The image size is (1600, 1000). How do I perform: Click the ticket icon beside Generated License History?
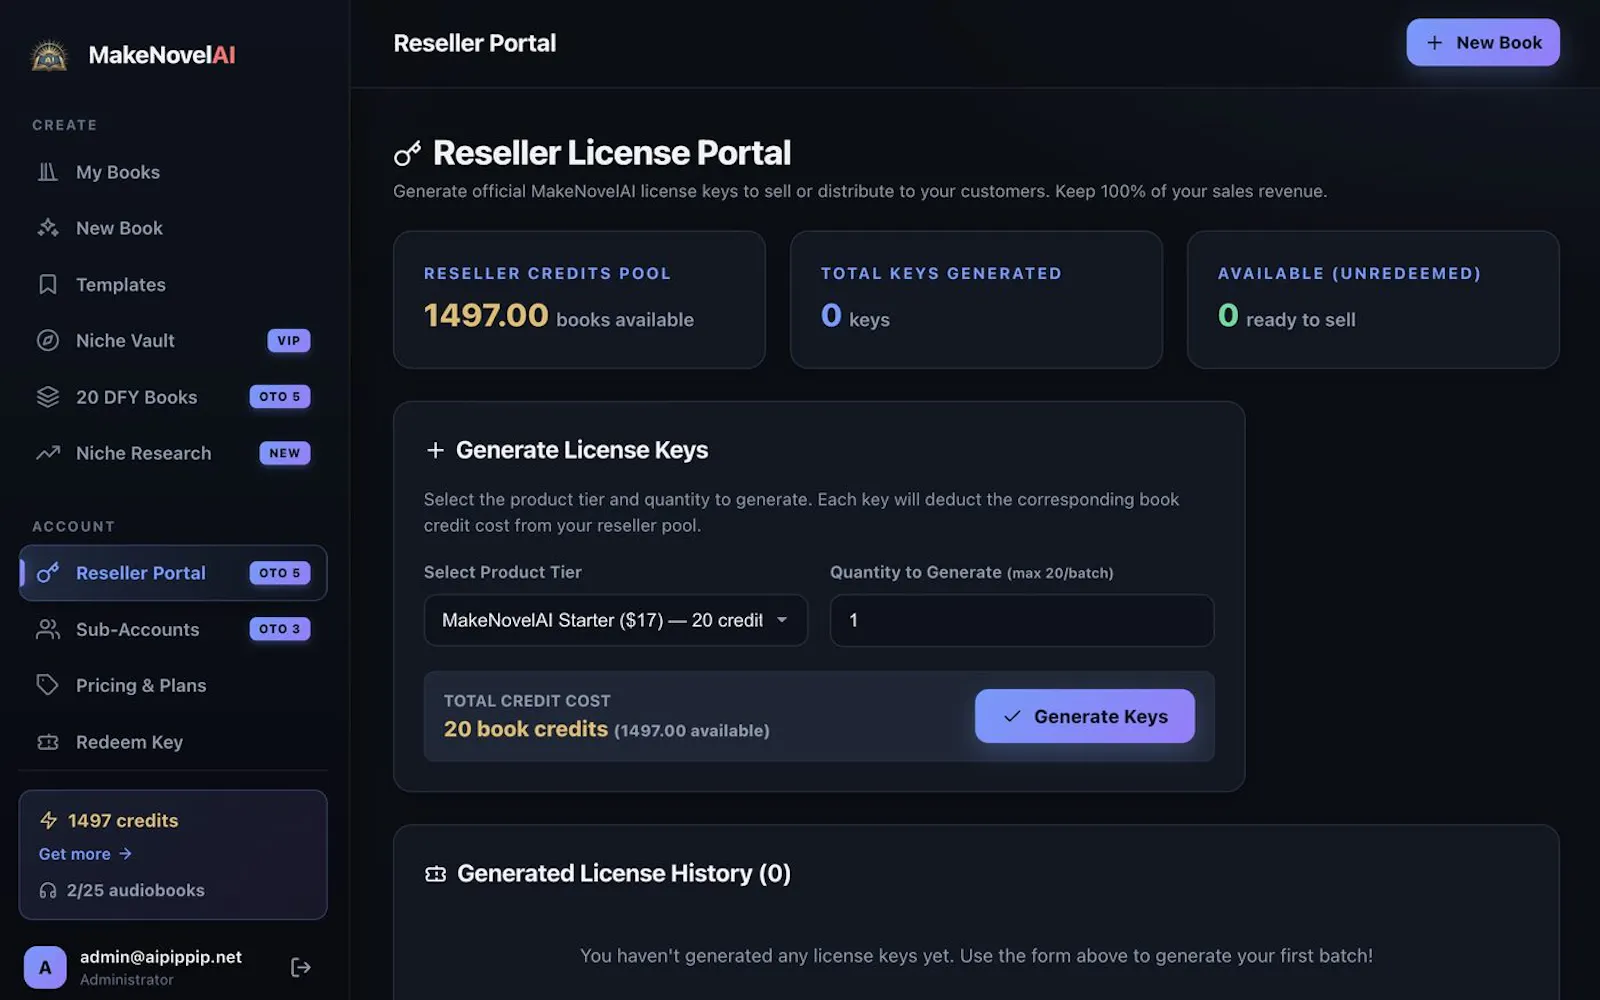click(436, 874)
